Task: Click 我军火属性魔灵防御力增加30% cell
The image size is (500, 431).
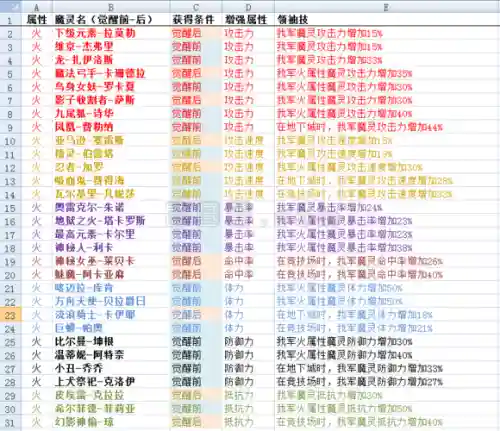Action: tap(387, 342)
